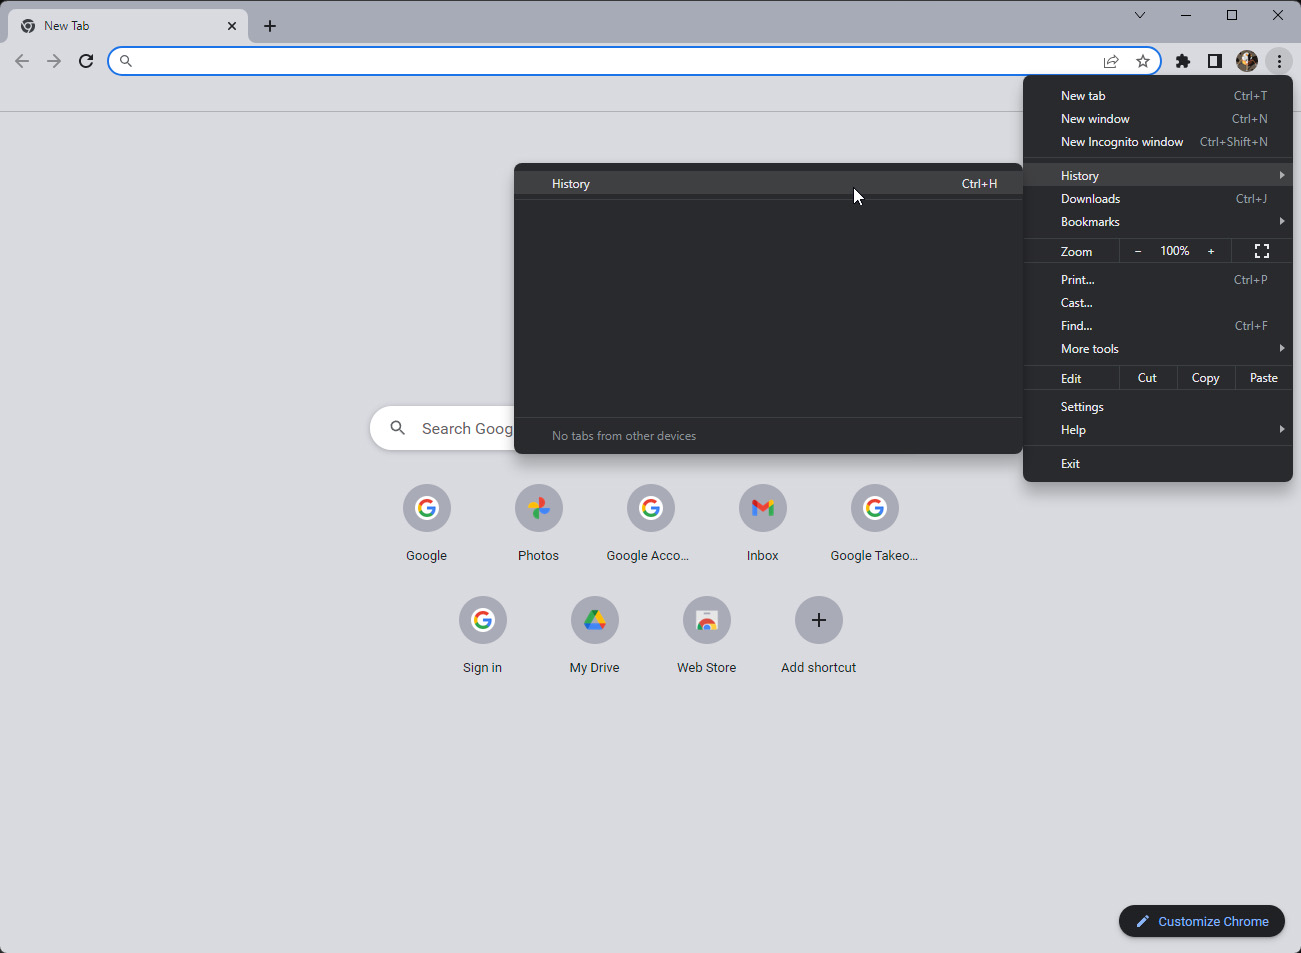1301x953 pixels.
Task: Toggle fullscreen mode in Zoom row
Action: tap(1261, 251)
